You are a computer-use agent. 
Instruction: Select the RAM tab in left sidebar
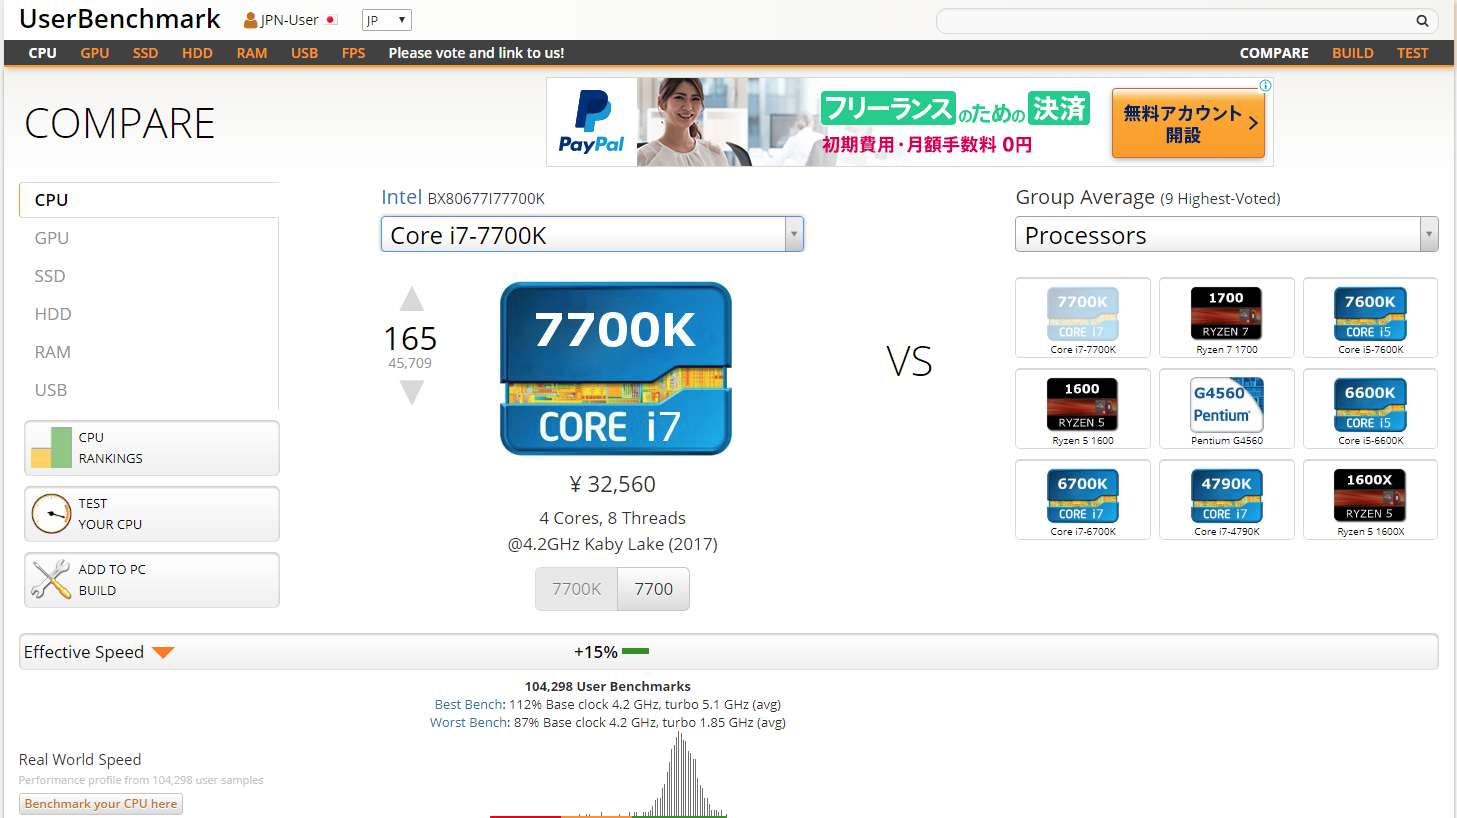[x=149, y=352]
